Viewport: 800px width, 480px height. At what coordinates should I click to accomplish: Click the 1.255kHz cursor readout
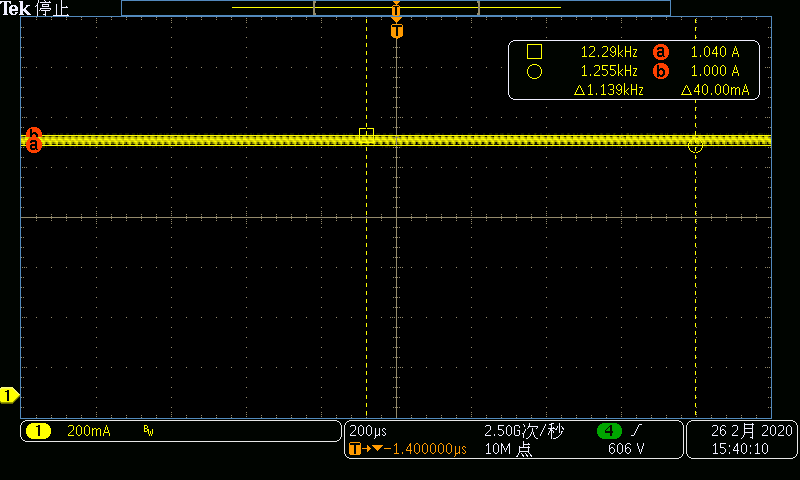pyautogui.click(x=609, y=71)
